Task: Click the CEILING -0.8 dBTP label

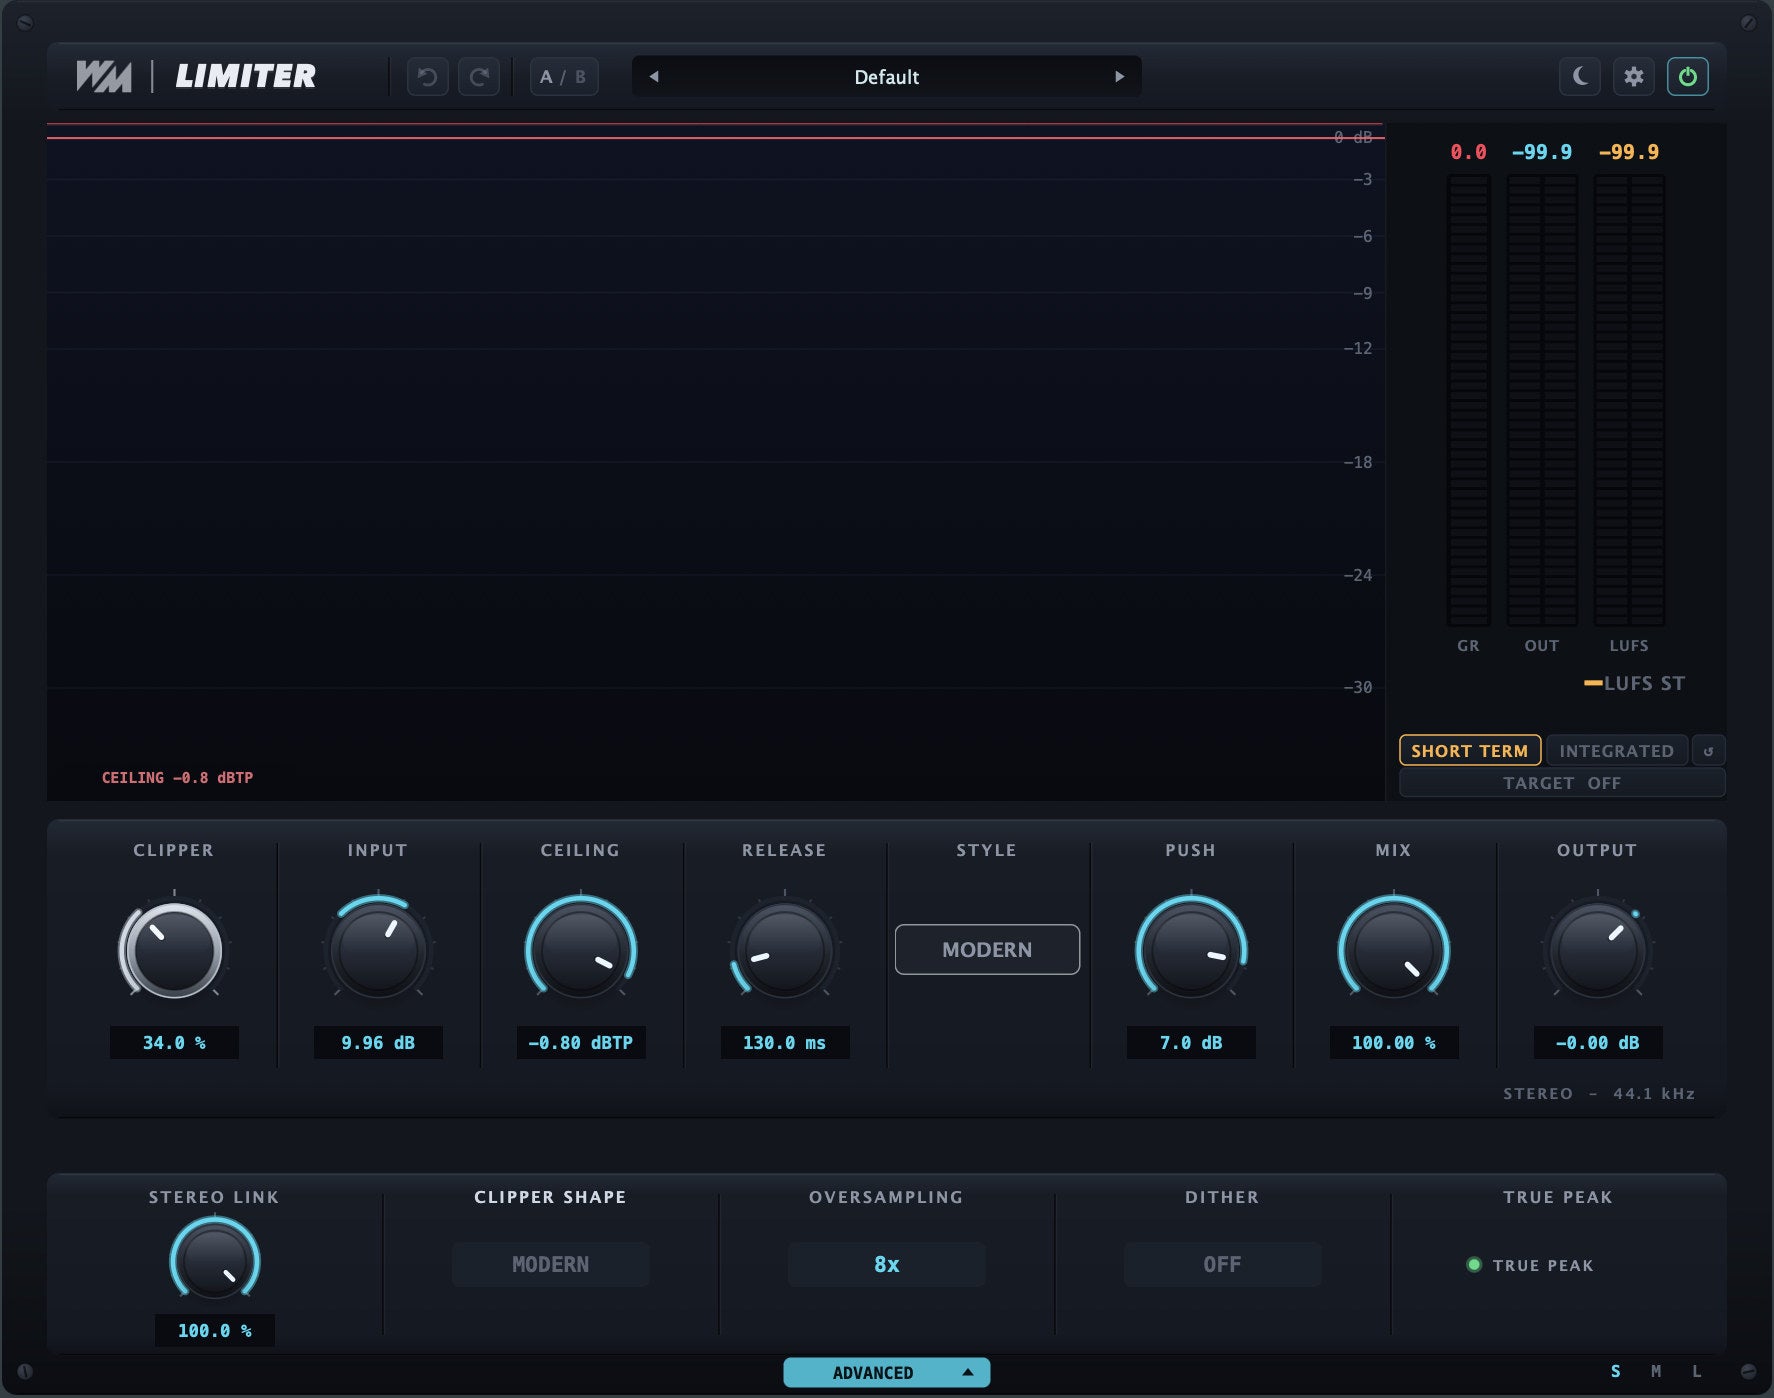Action: [x=177, y=777]
